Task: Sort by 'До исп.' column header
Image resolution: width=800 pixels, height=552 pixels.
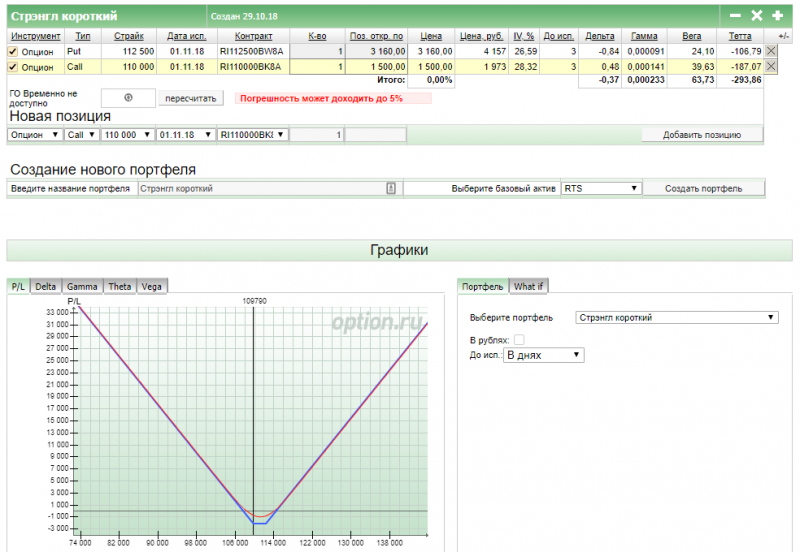Action: [558, 36]
